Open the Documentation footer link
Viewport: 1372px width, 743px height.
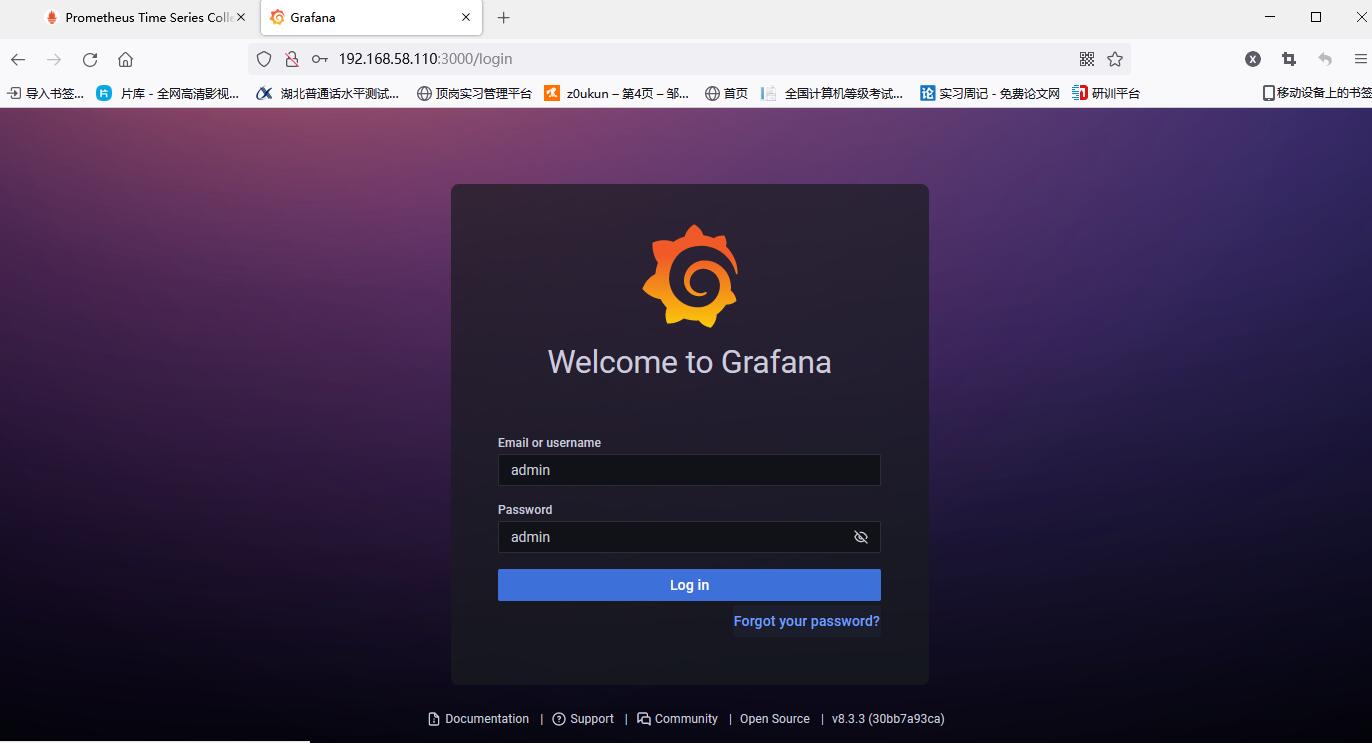pos(479,719)
